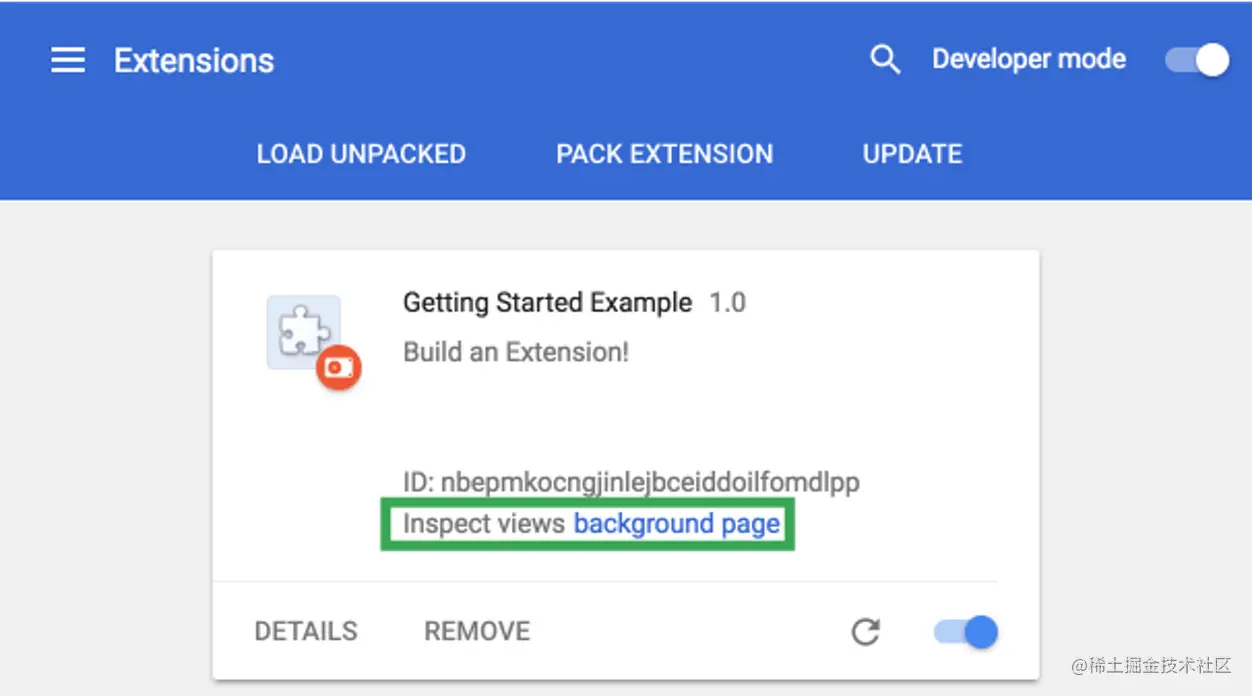Click the UPDATE button

[x=913, y=154]
